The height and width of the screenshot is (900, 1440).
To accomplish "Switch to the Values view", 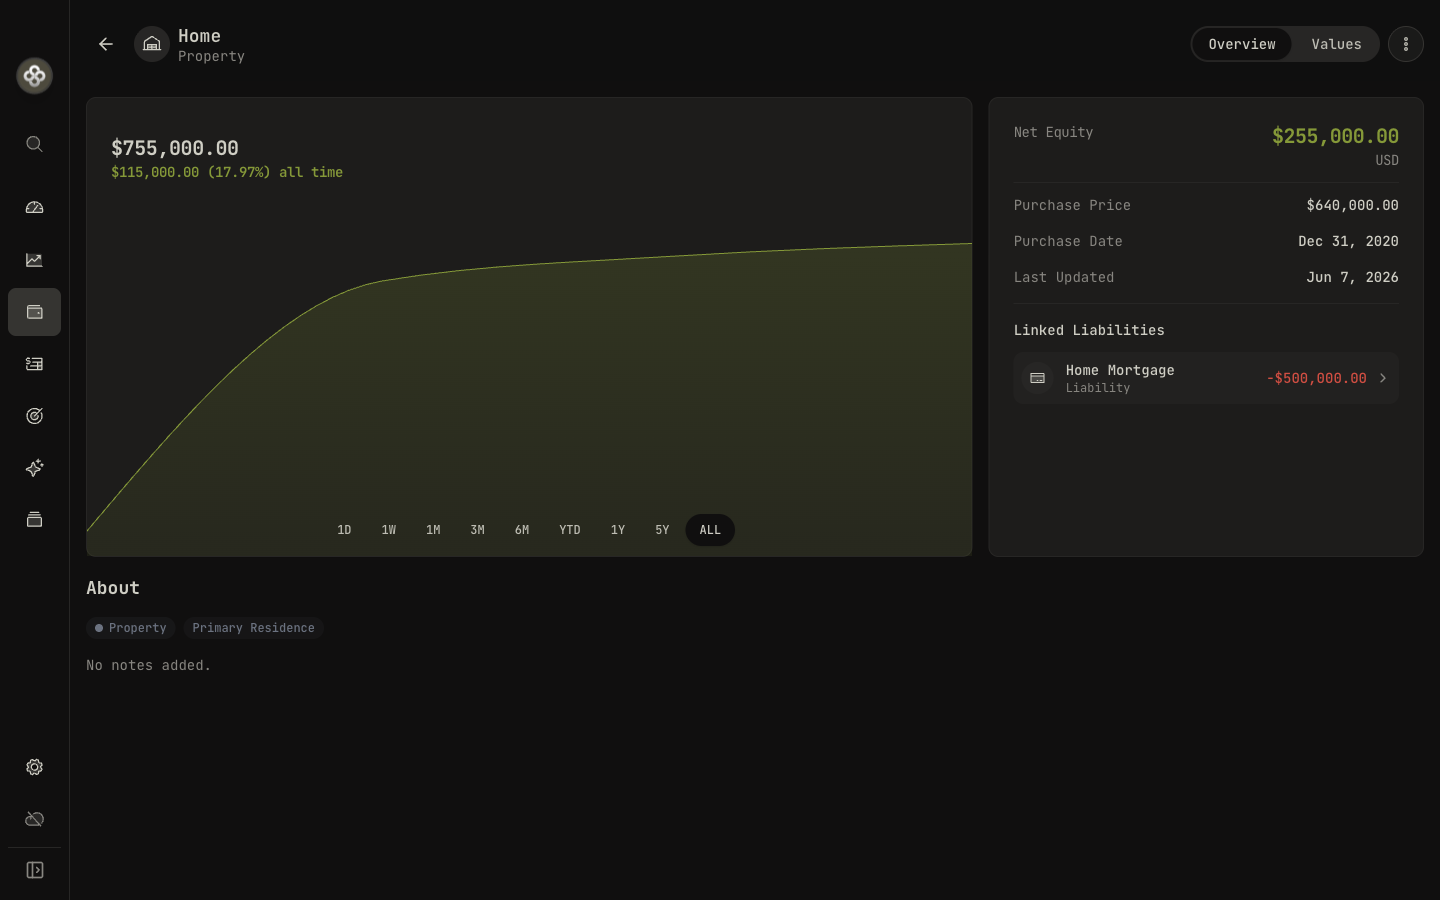I will 1336,44.
